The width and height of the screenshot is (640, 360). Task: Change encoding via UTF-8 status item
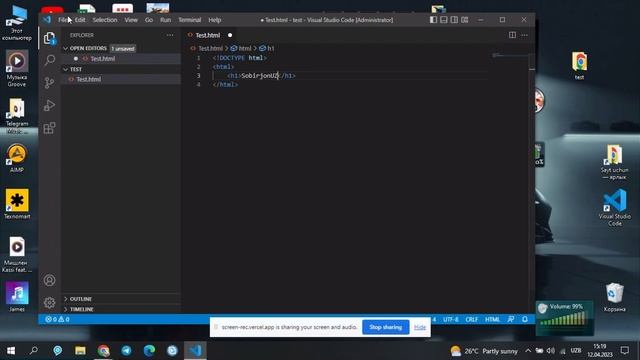(451, 319)
